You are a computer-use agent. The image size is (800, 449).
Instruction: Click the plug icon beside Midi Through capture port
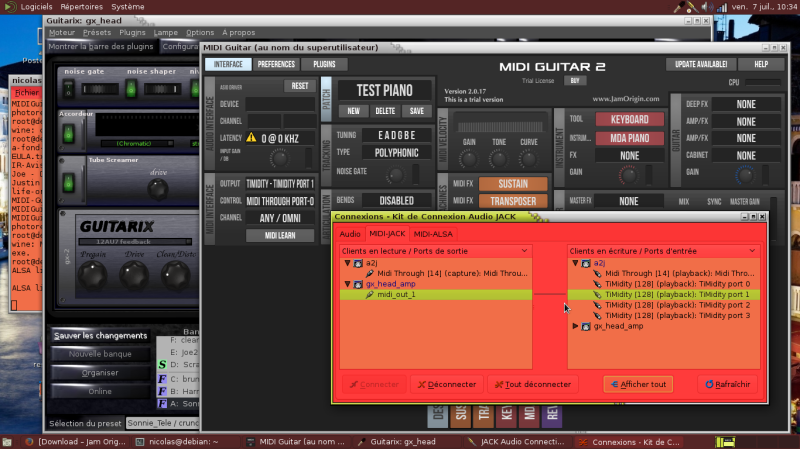[370, 273]
